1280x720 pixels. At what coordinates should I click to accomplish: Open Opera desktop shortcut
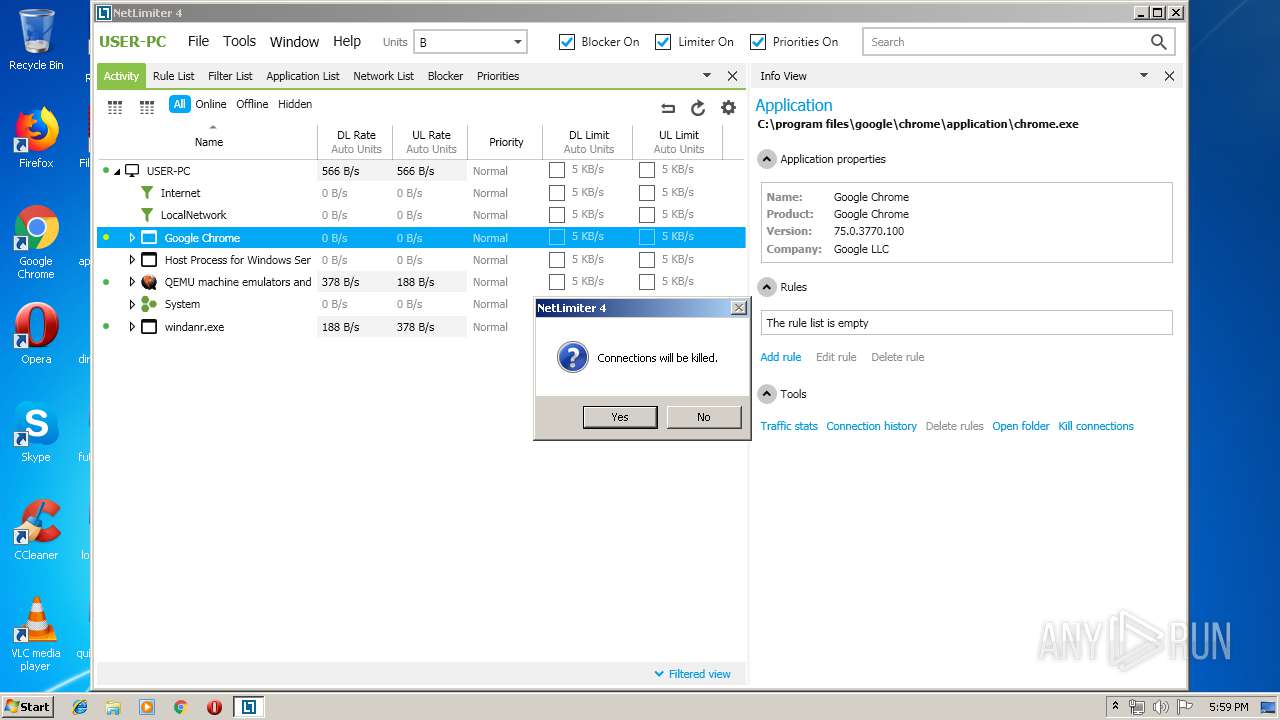point(36,333)
